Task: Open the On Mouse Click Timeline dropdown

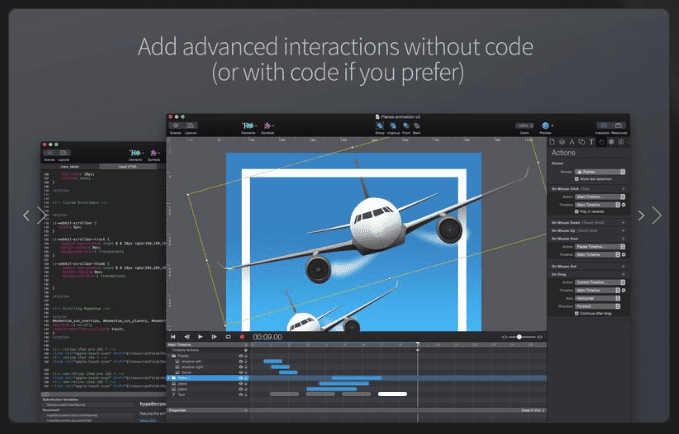Action: click(x=598, y=204)
